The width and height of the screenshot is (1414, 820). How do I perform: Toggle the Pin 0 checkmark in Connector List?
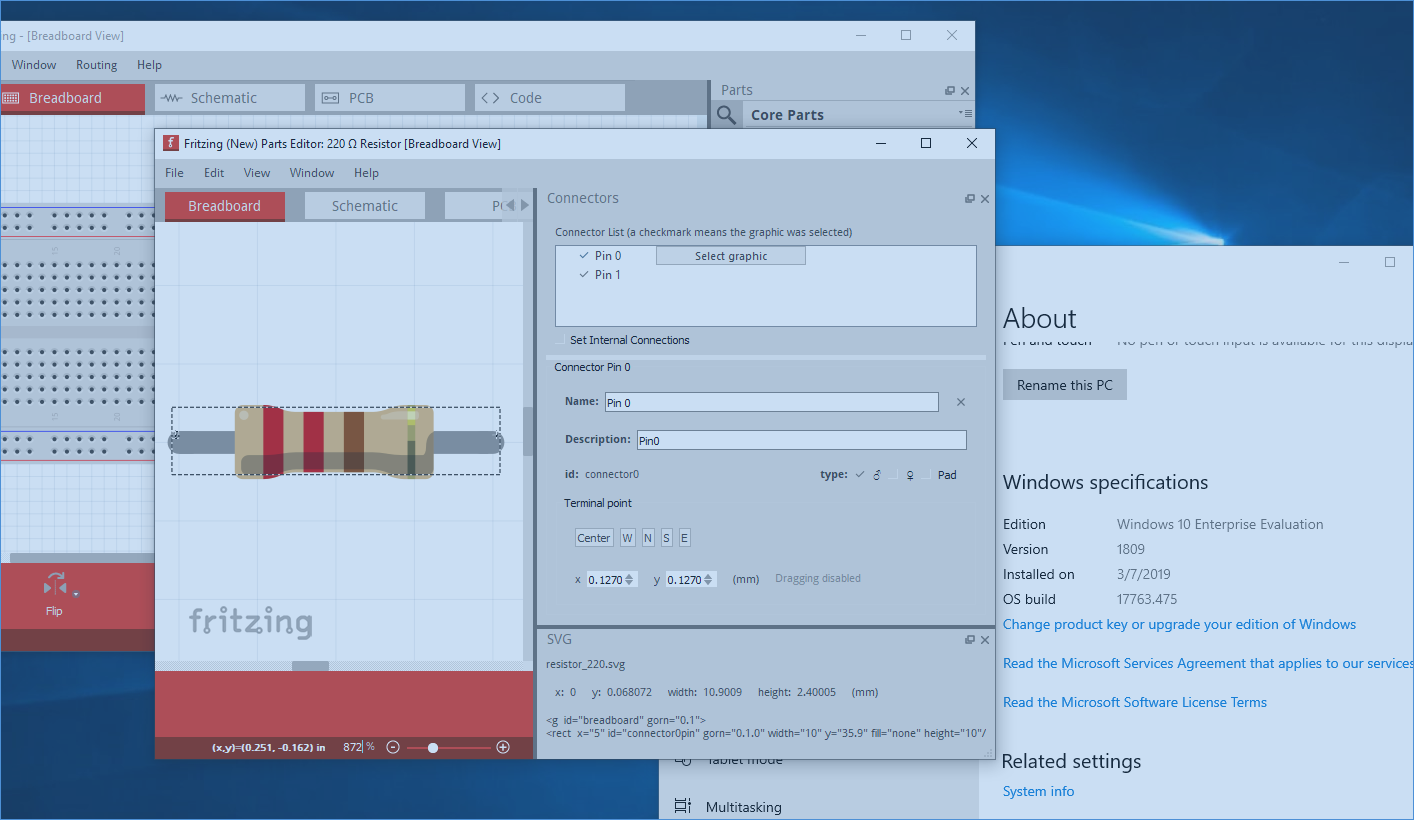[582, 255]
